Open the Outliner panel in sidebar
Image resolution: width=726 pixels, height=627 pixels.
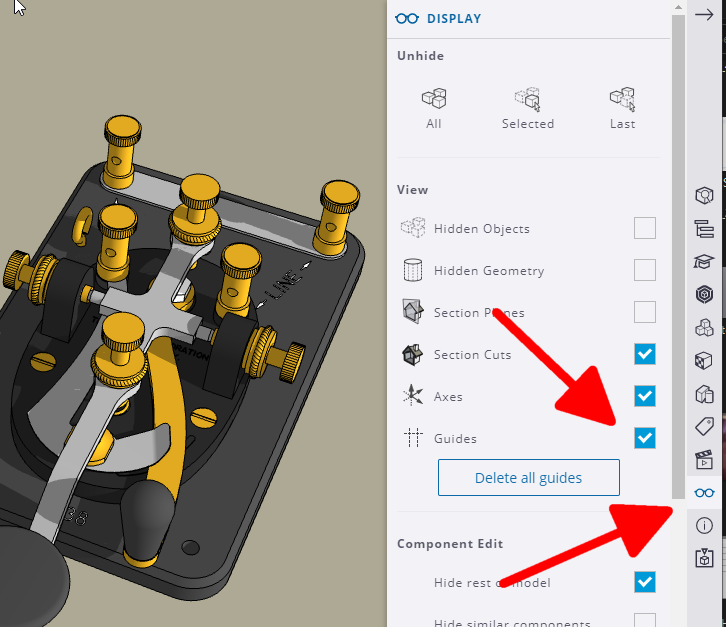click(x=704, y=229)
